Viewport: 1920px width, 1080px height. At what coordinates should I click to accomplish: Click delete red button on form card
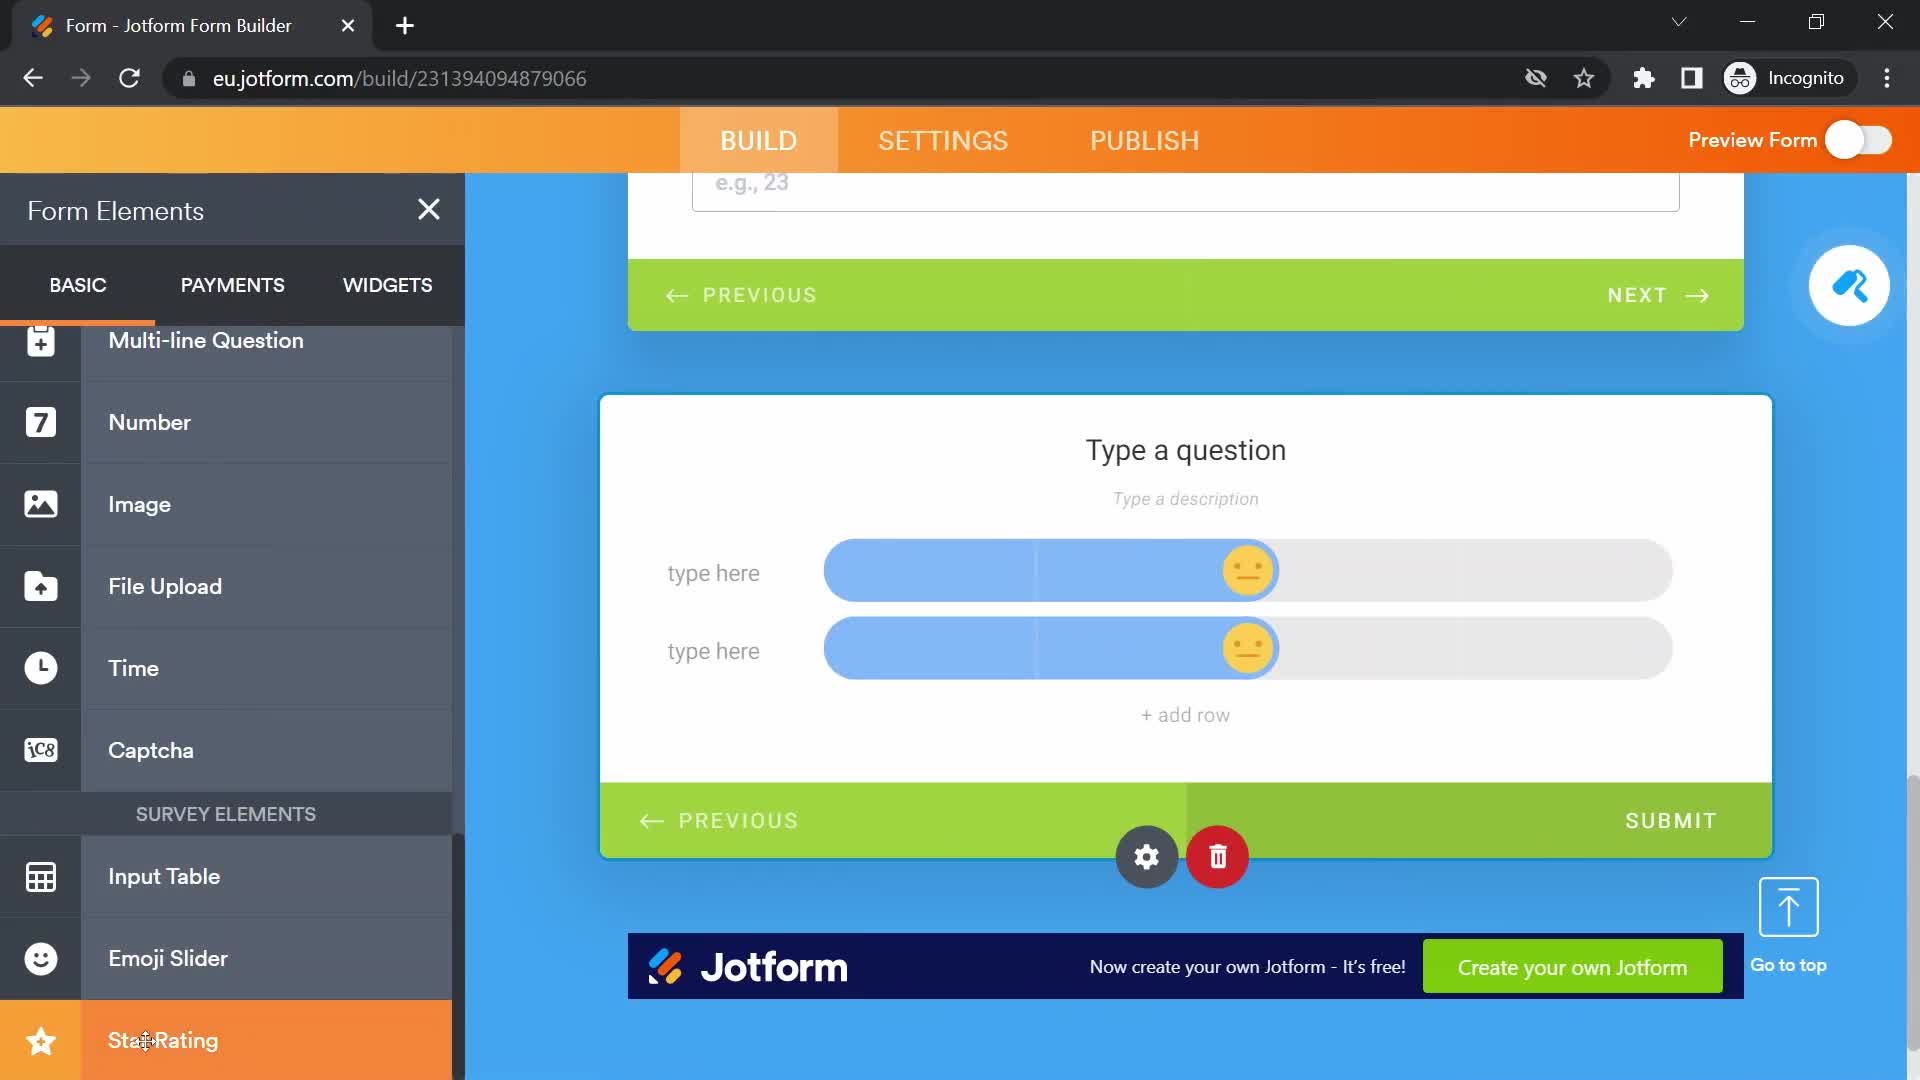[x=1218, y=857]
